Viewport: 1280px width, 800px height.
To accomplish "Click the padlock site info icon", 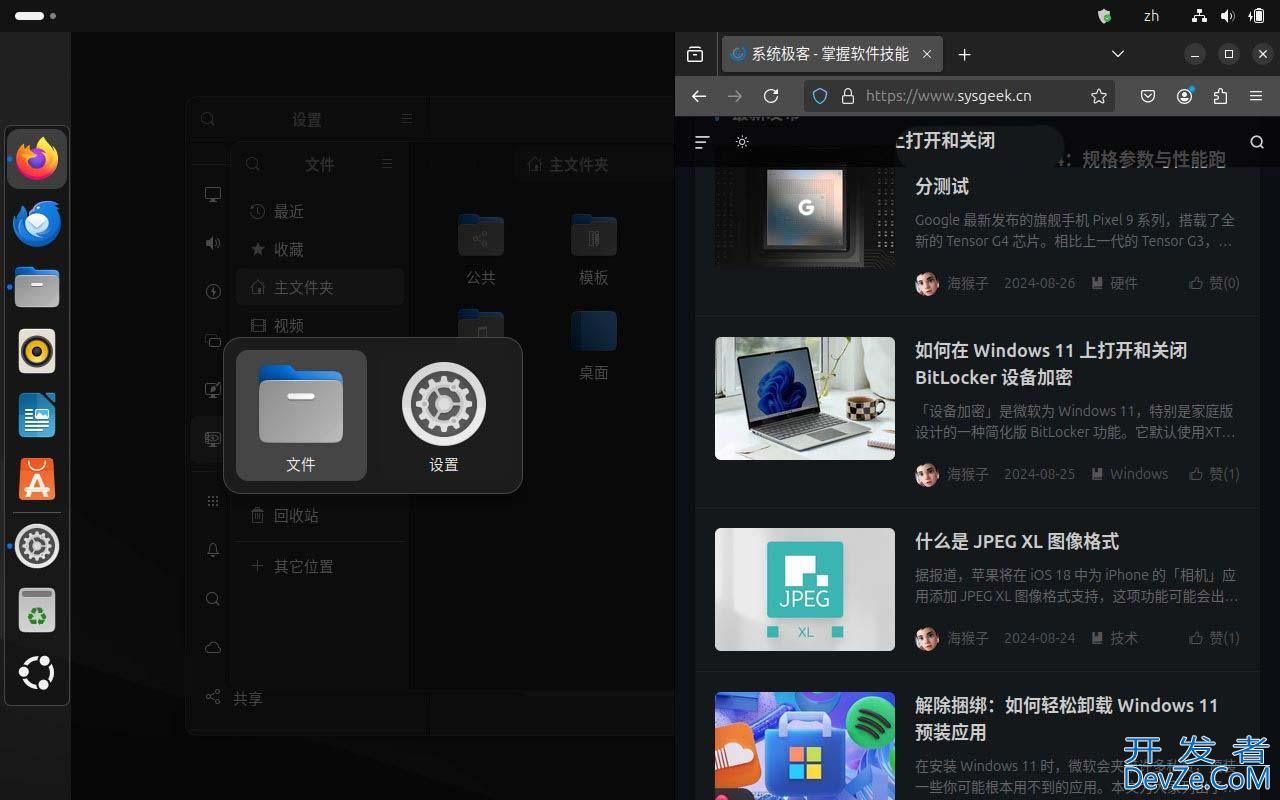I will point(848,96).
